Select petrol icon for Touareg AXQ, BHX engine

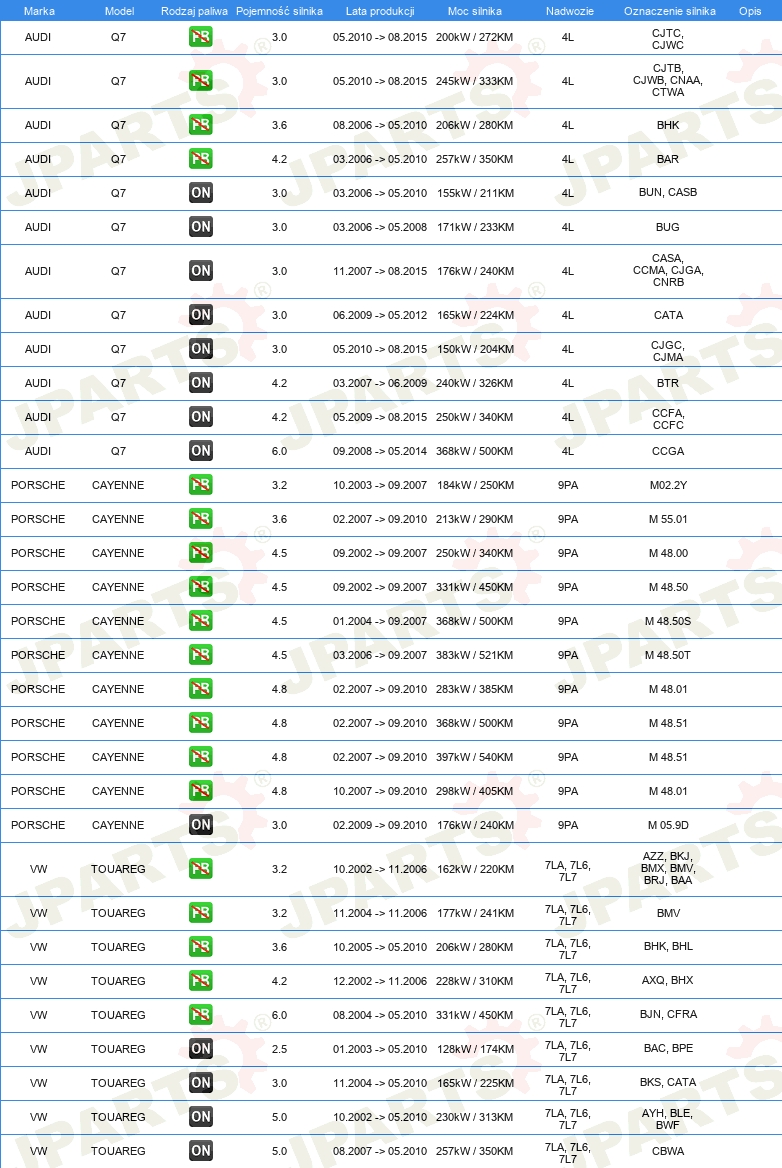200,980
